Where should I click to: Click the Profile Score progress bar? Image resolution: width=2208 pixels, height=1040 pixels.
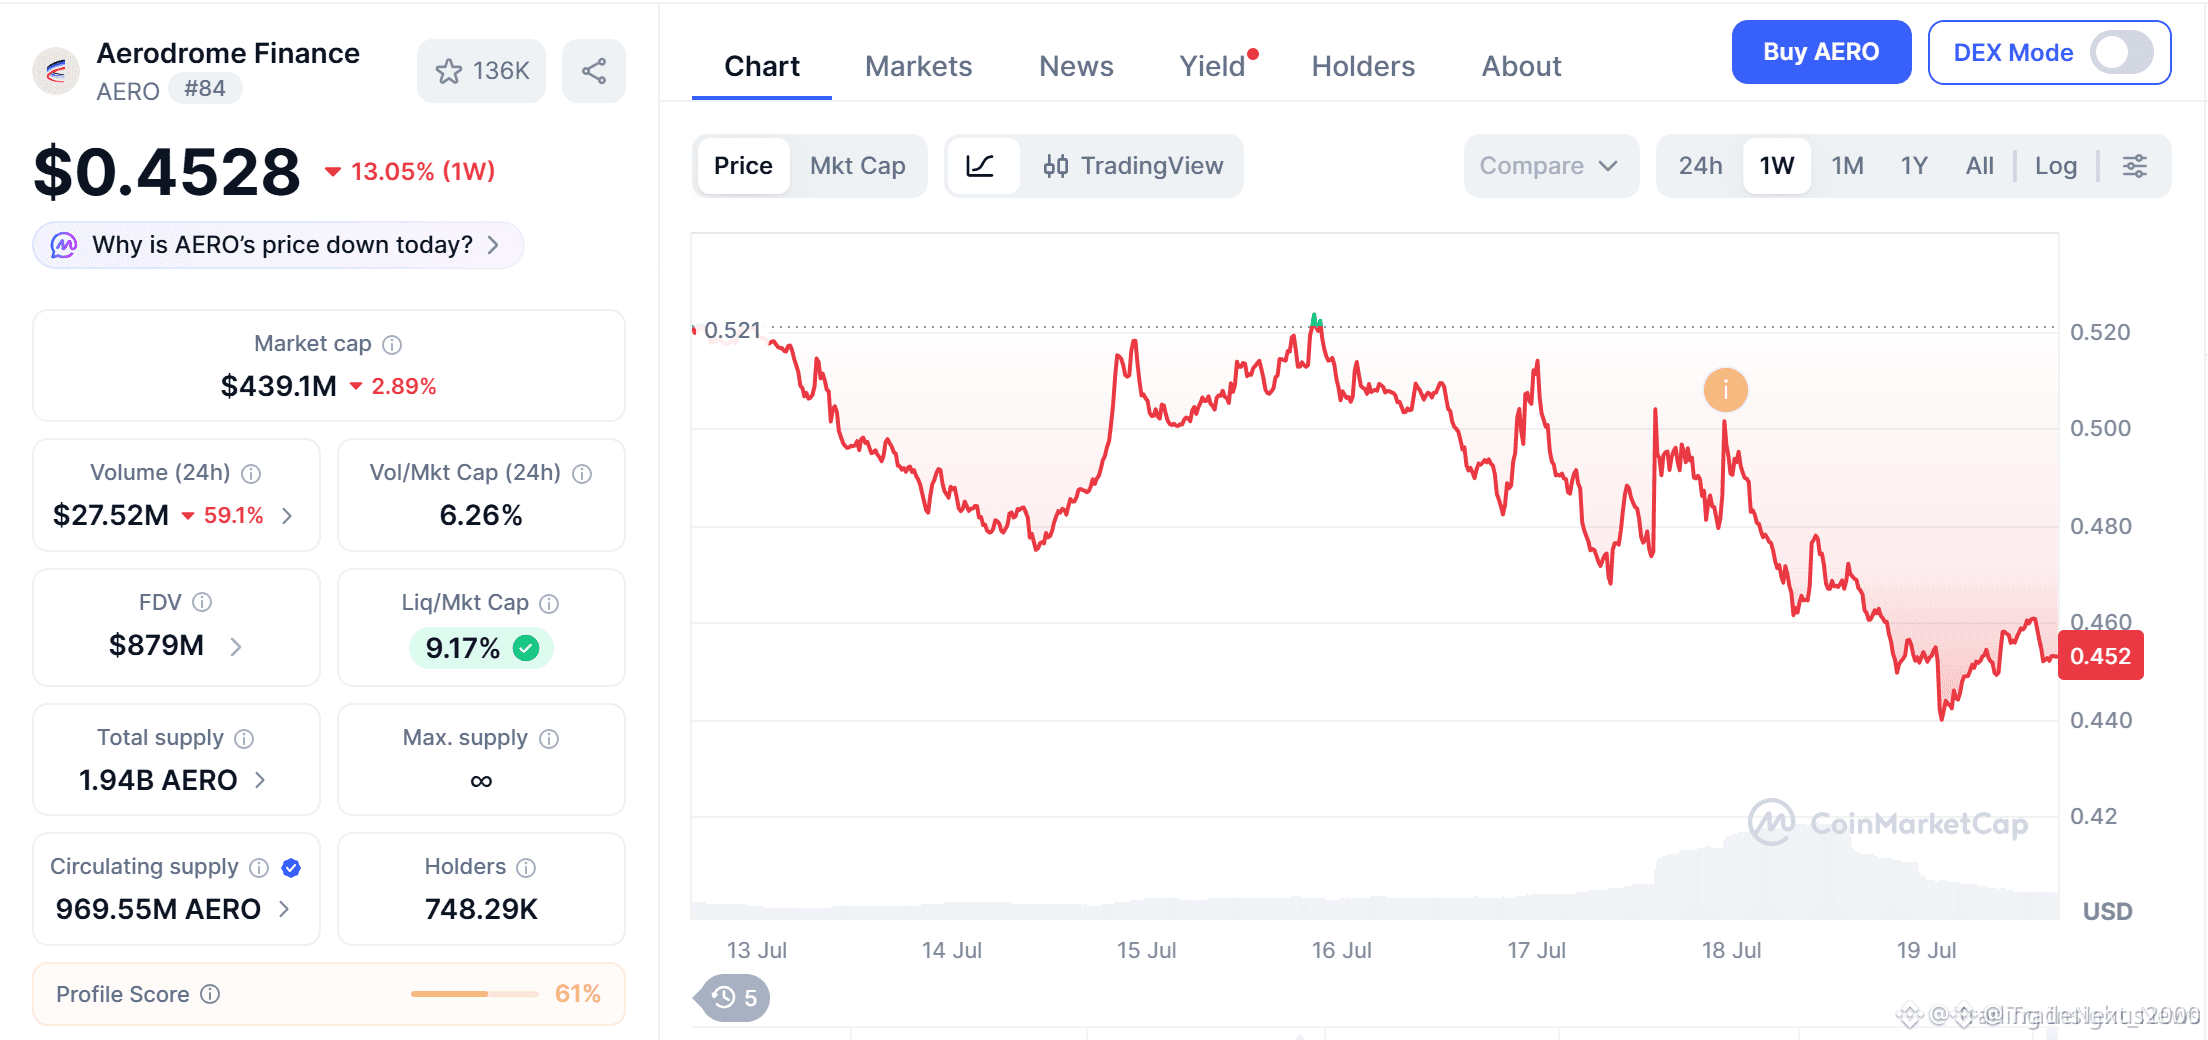tap(474, 994)
